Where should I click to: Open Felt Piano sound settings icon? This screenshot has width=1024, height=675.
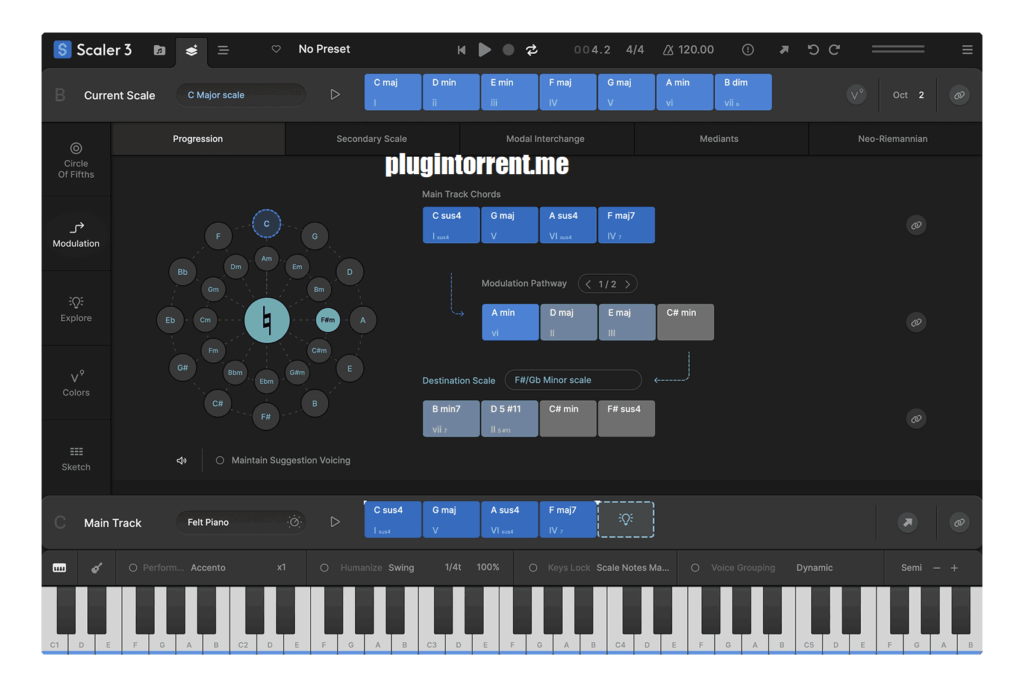tap(295, 522)
